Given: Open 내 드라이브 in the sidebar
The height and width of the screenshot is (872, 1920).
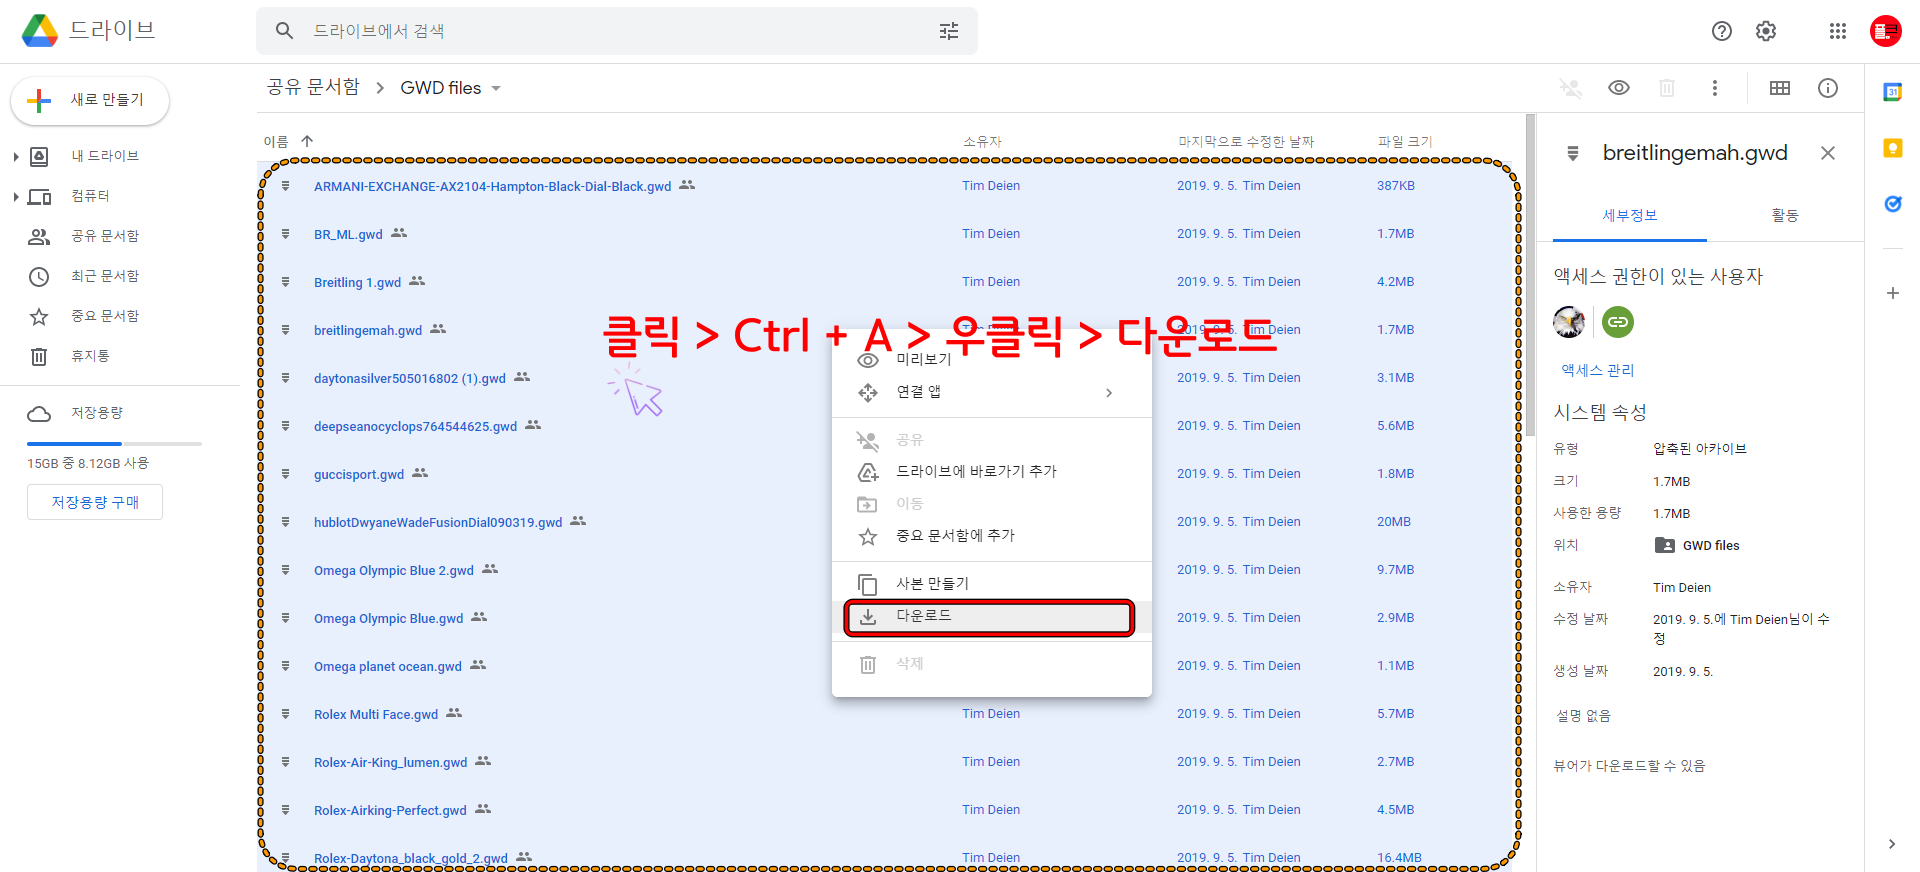Looking at the screenshot, I should coord(104,156).
